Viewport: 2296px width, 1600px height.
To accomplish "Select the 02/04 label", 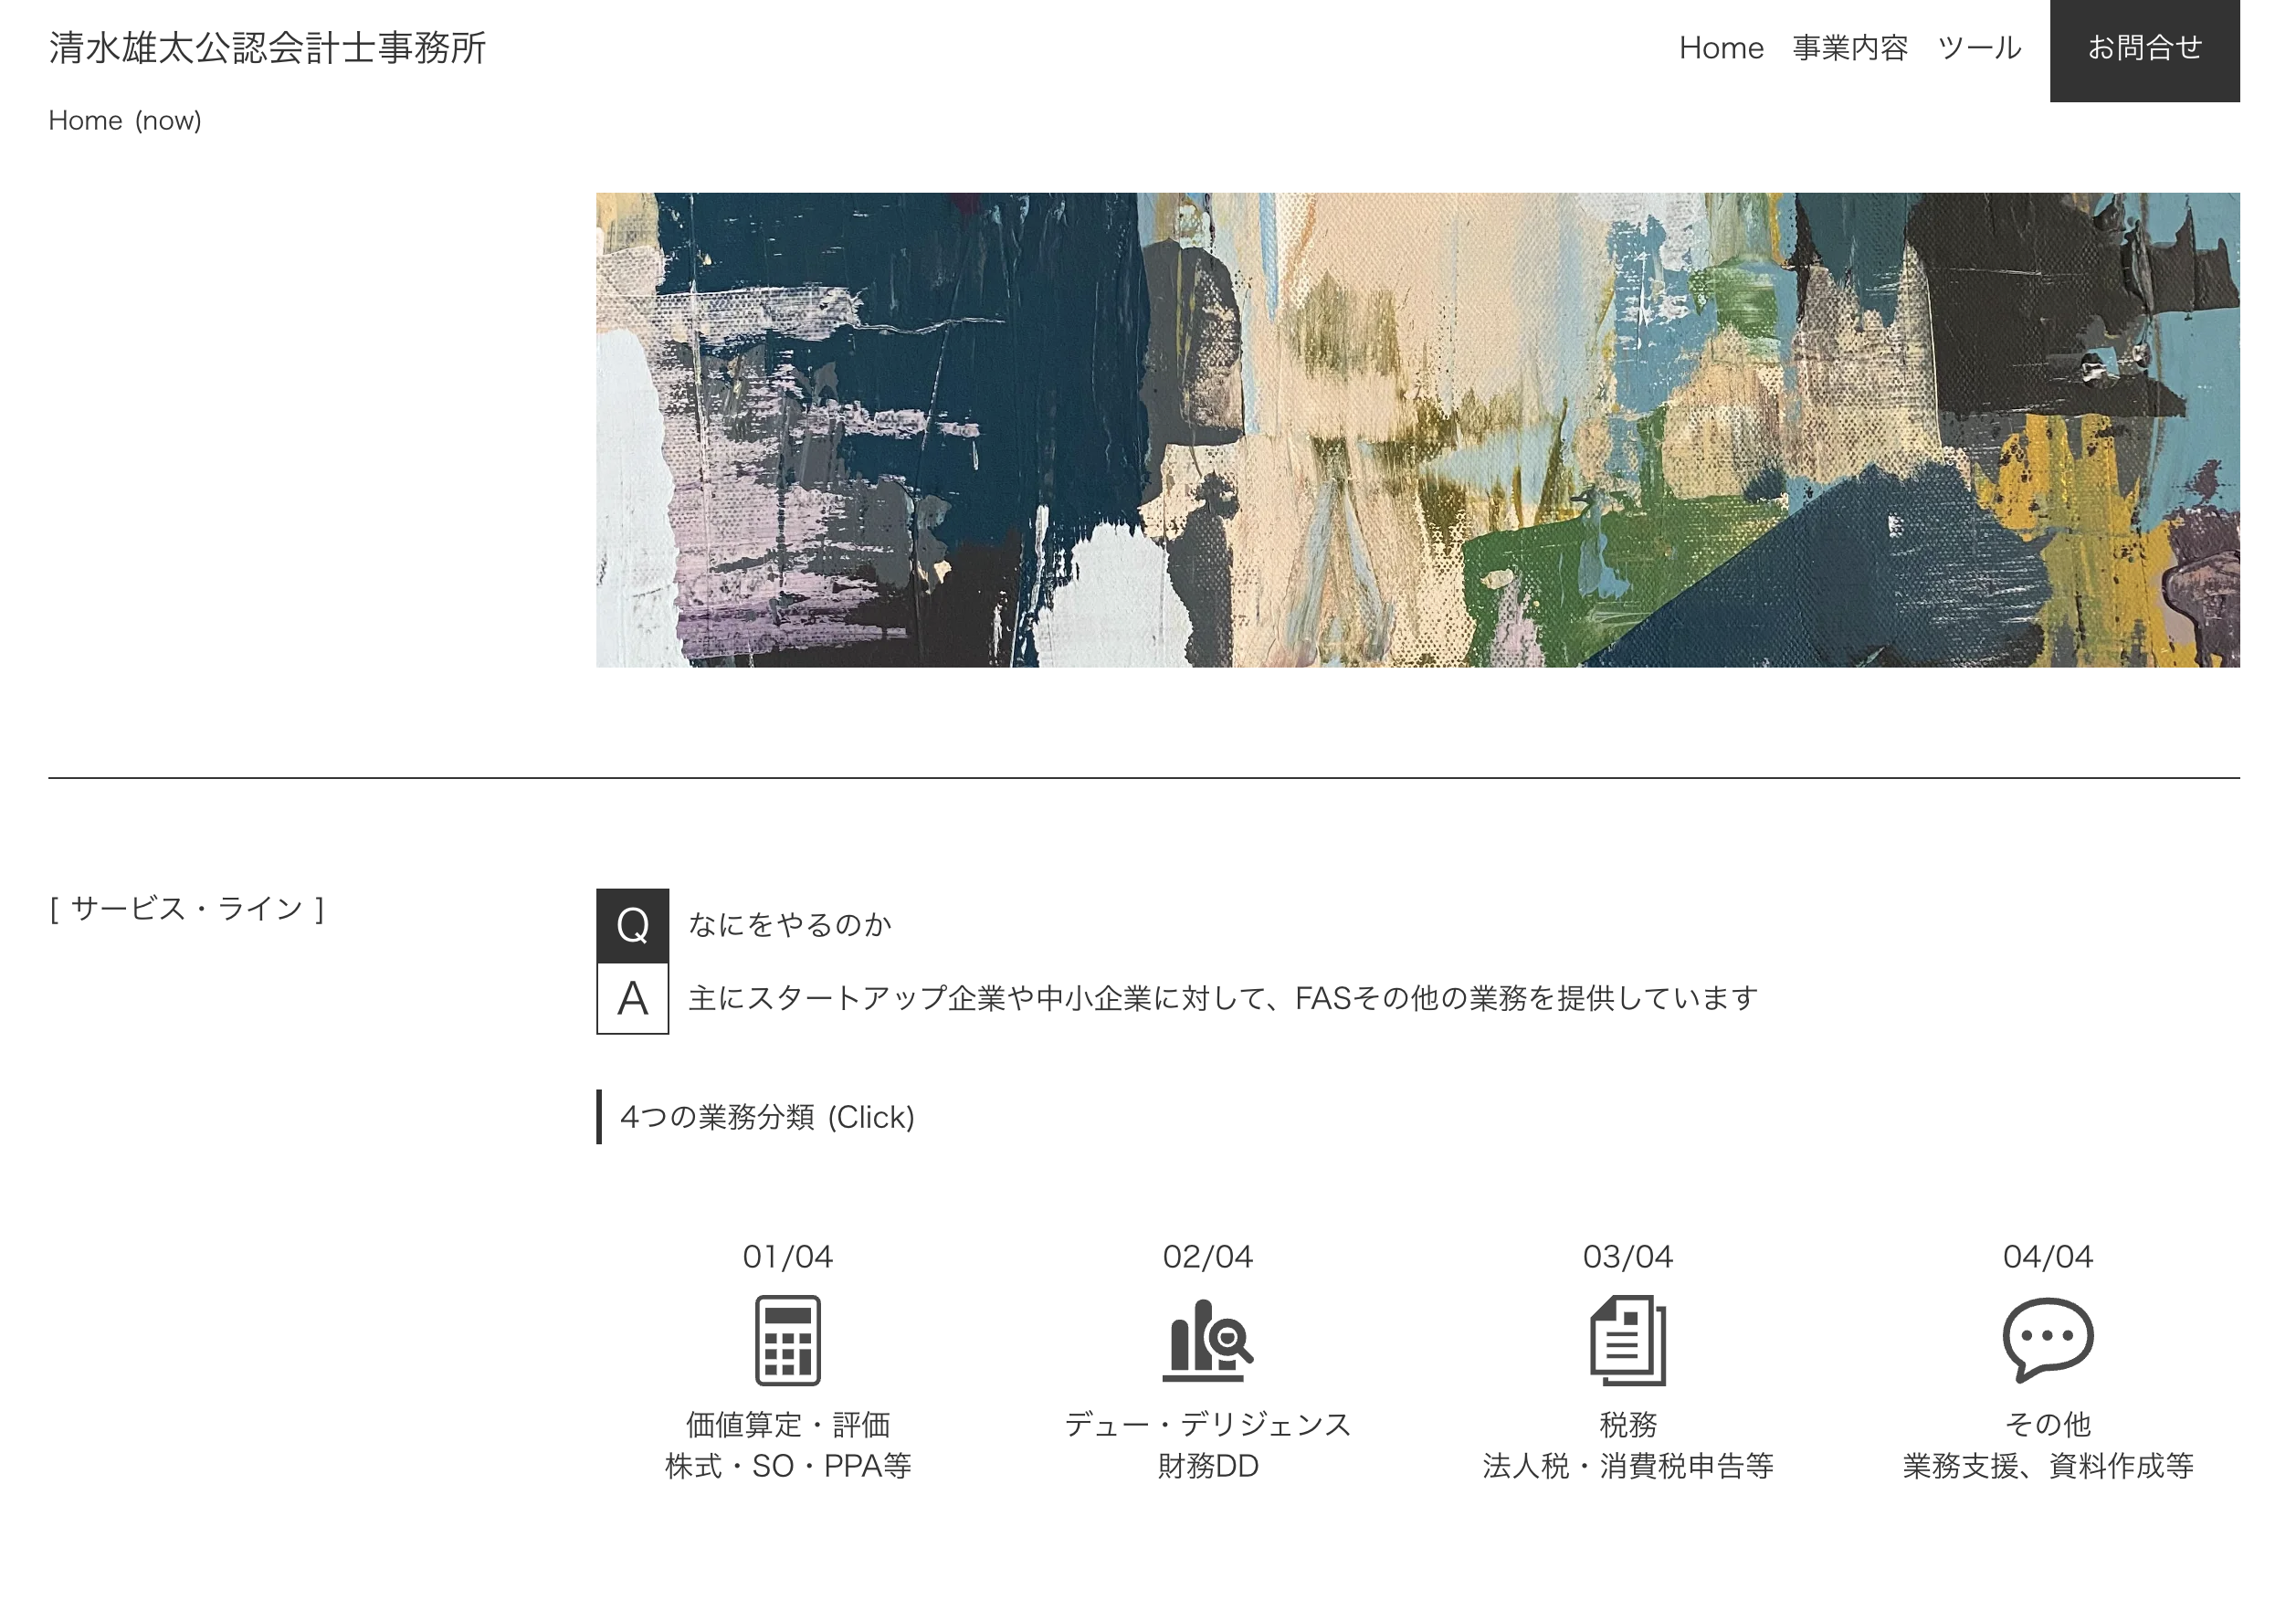I will 1207,1257.
